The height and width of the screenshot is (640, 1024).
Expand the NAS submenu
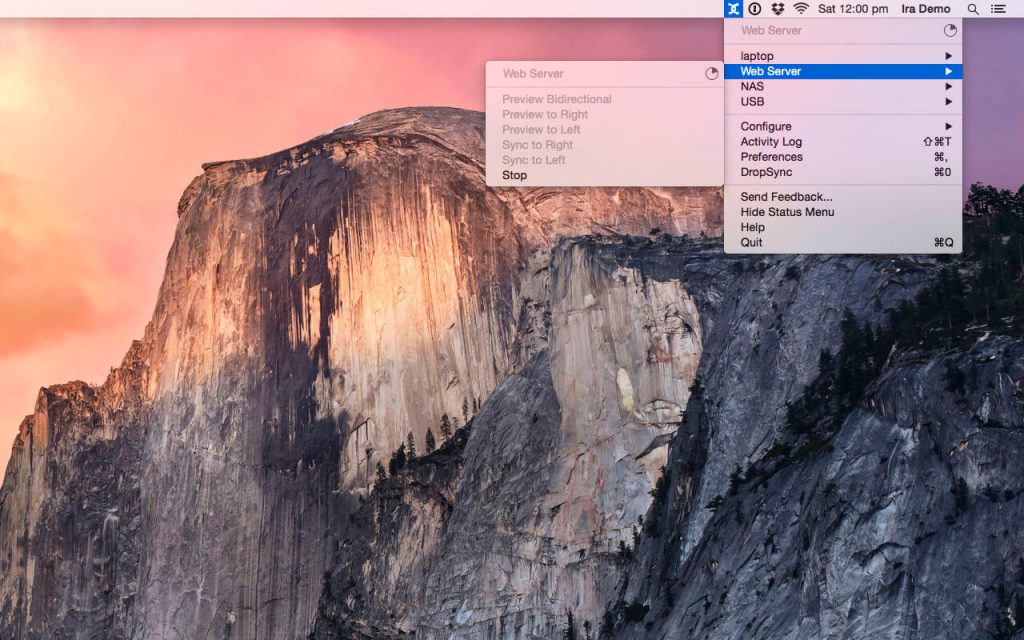click(948, 87)
